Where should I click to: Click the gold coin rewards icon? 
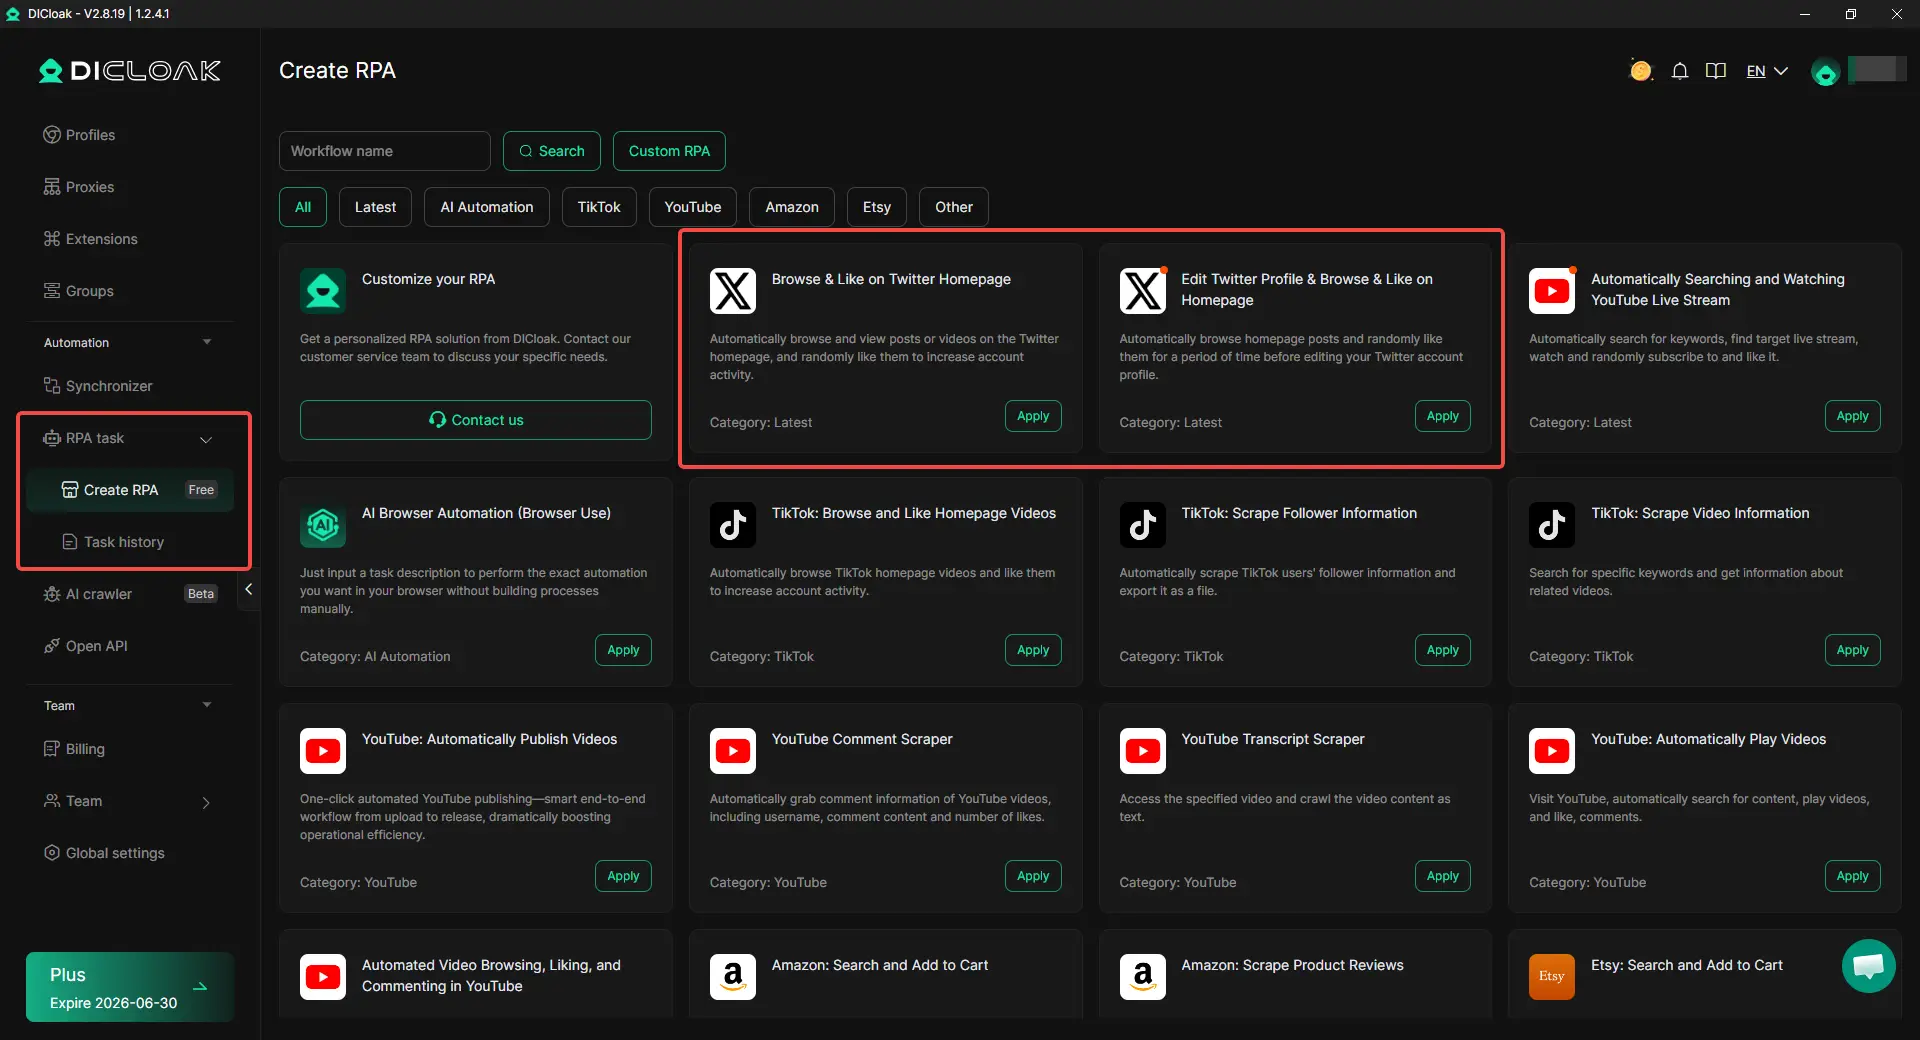coord(1640,71)
